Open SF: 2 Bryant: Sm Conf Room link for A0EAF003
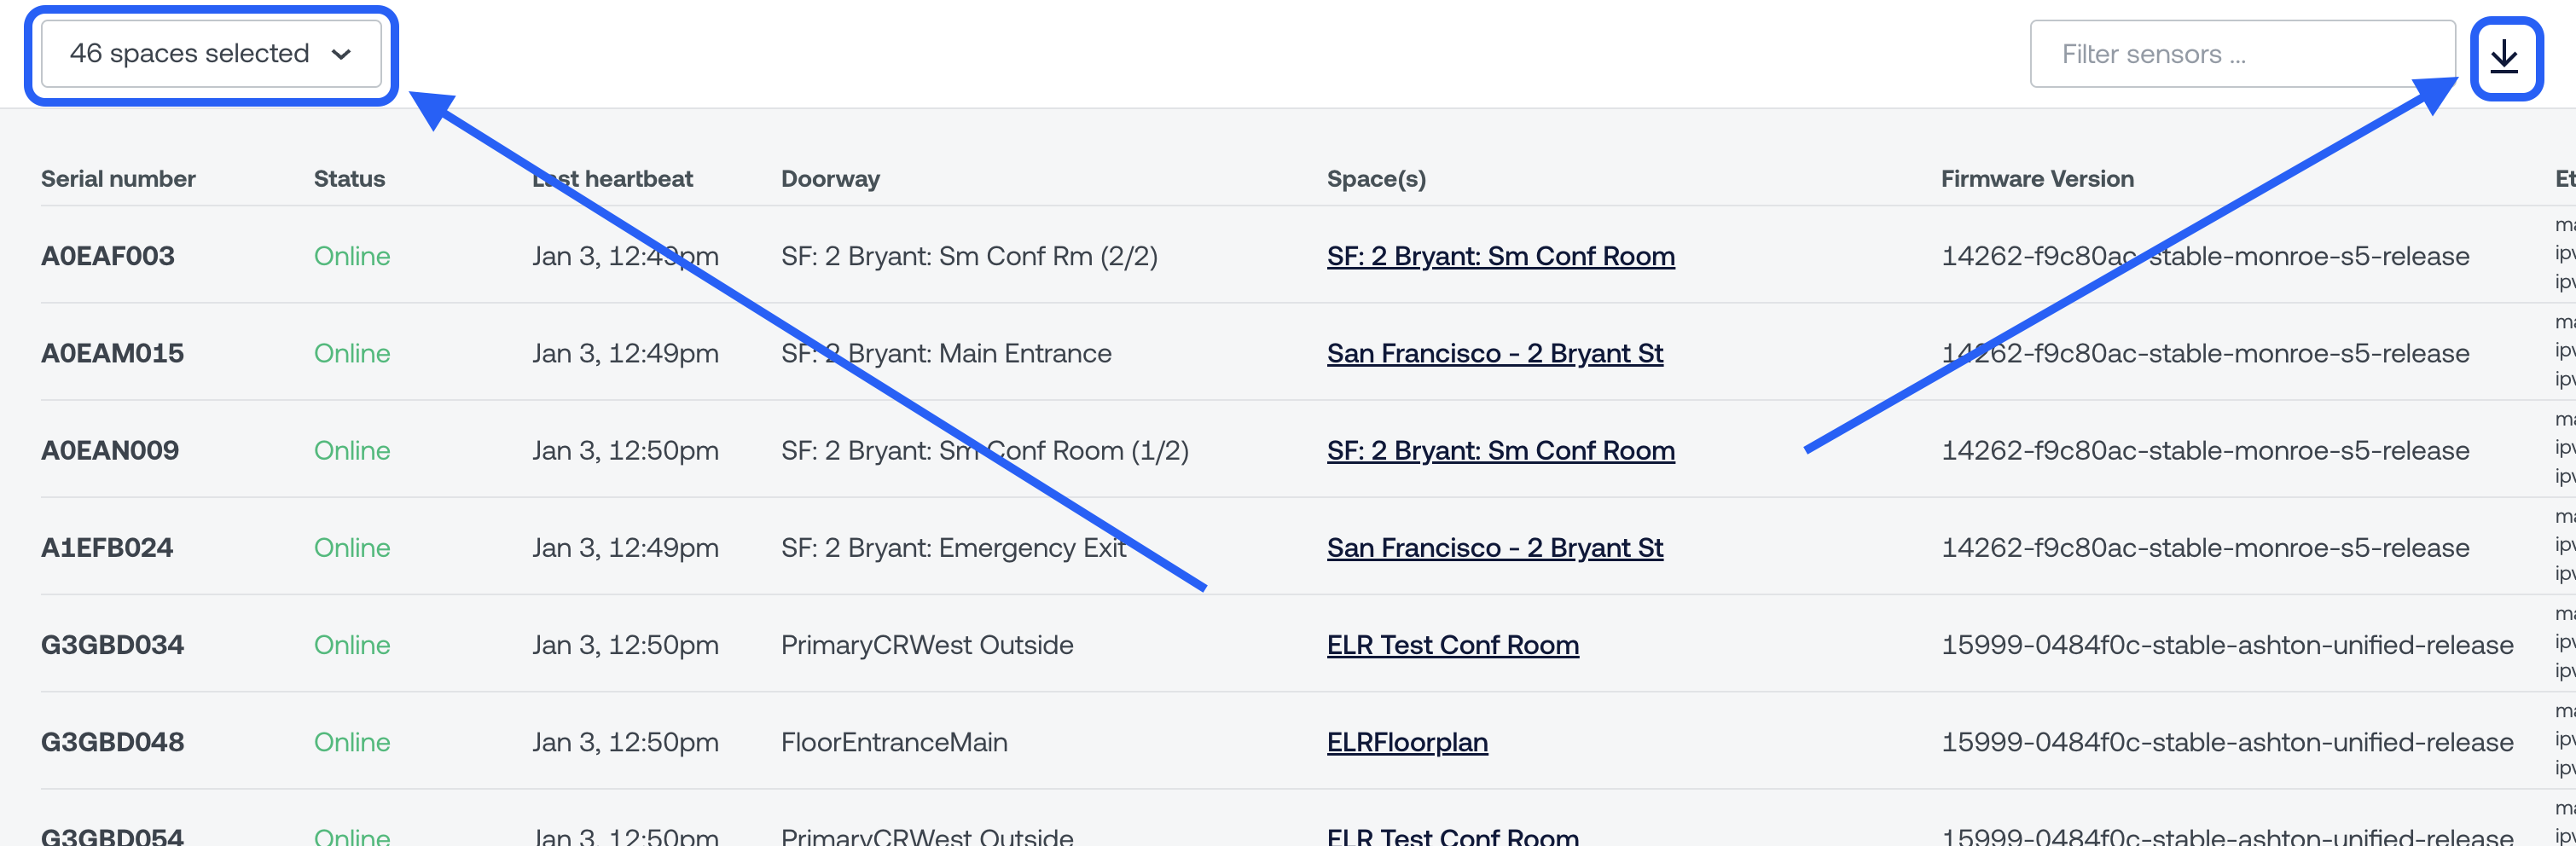The image size is (2576, 846). 1500,256
